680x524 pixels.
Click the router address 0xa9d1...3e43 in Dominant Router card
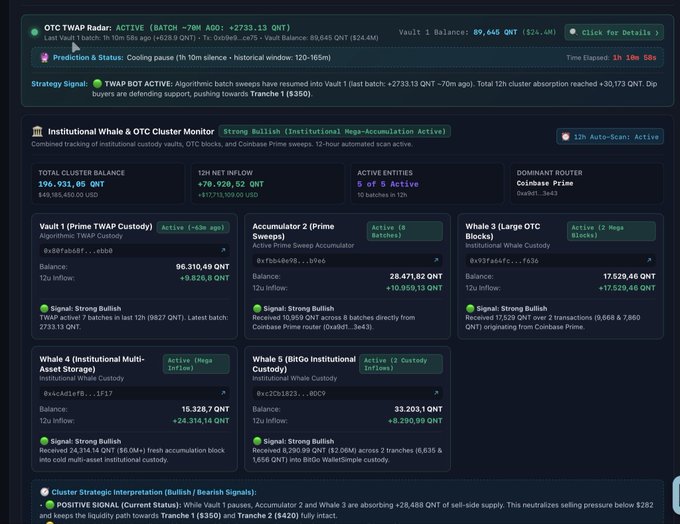coord(537,193)
